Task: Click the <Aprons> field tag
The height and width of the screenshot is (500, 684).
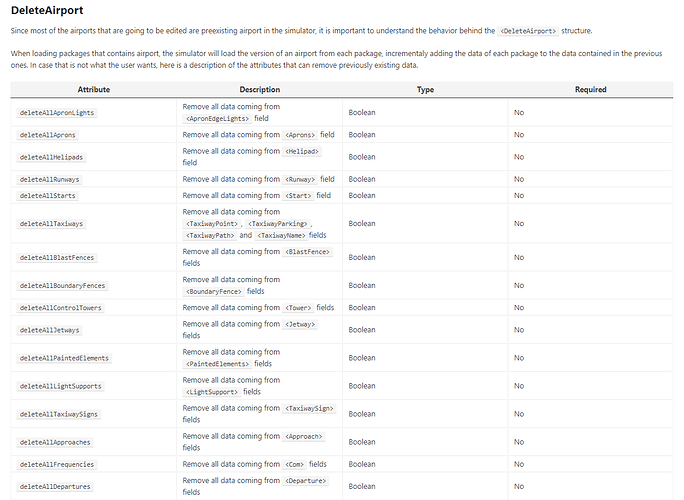Action: [x=300, y=135]
